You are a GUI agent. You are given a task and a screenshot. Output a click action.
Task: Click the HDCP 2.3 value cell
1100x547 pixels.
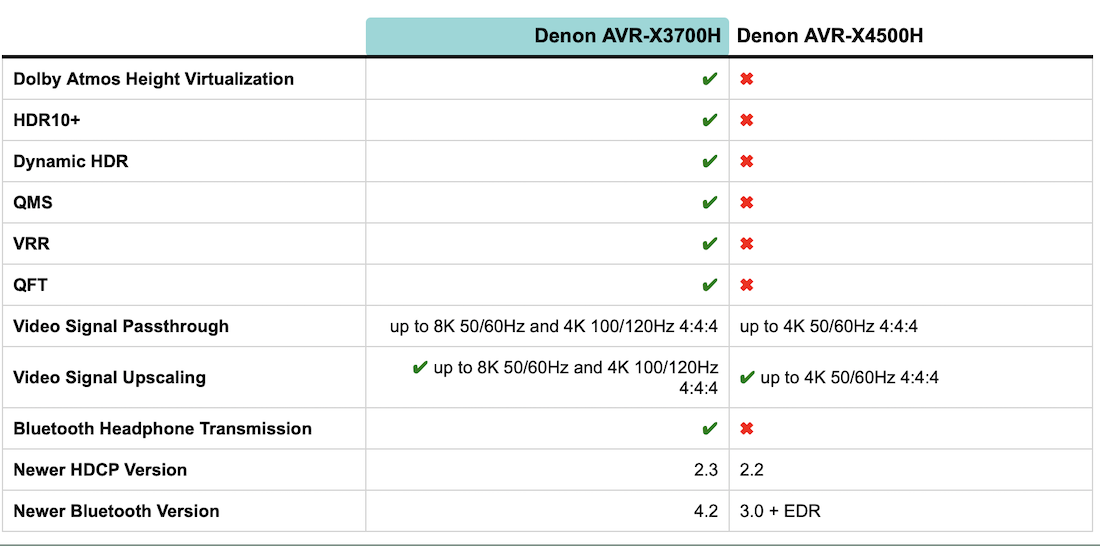pyautogui.click(x=705, y=470)
